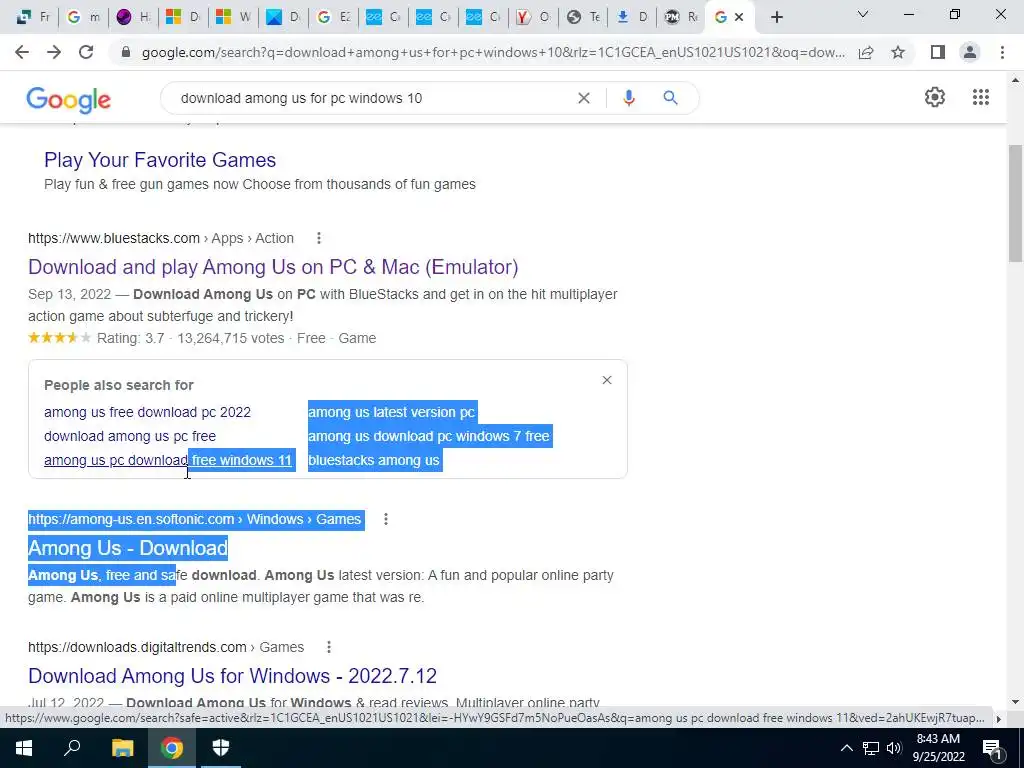This screenshot has width=1024, height=768.
Task: Open options menu for the digitaltrends.com result
Action: coord(329,647)
